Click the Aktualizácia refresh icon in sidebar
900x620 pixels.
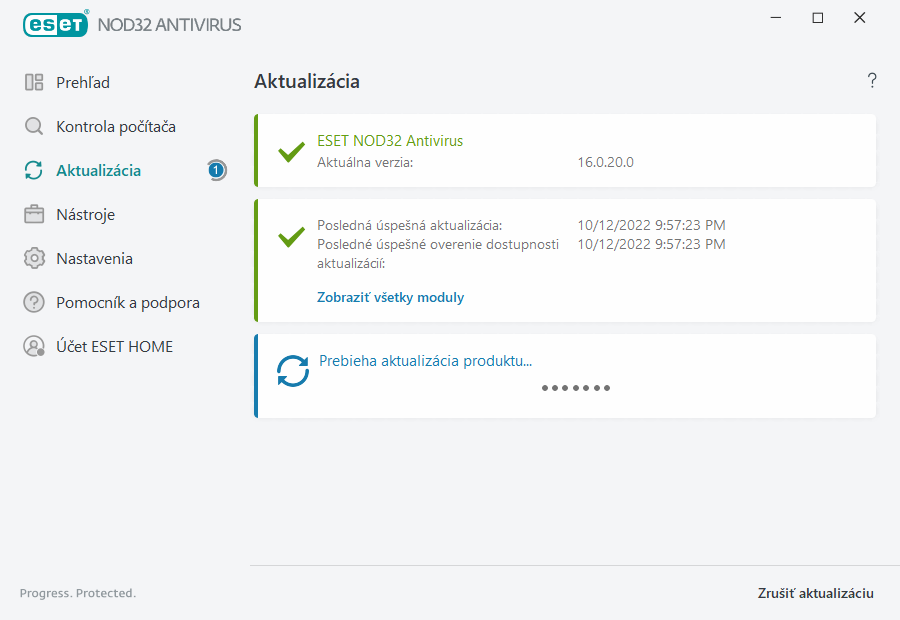click(x=34, y=171)
